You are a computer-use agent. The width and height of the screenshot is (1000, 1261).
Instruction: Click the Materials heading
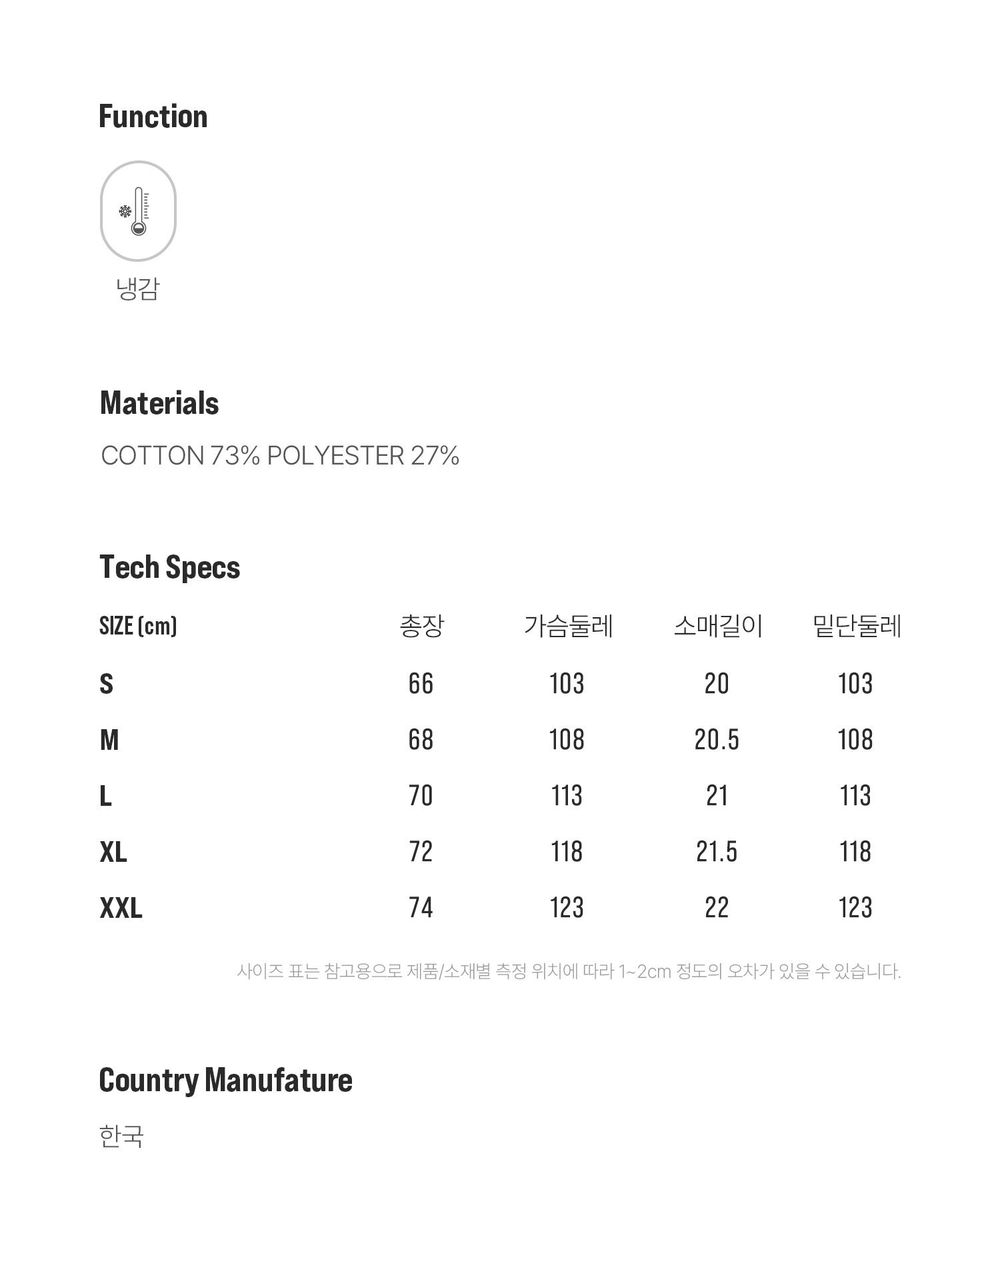coord(159,403)
